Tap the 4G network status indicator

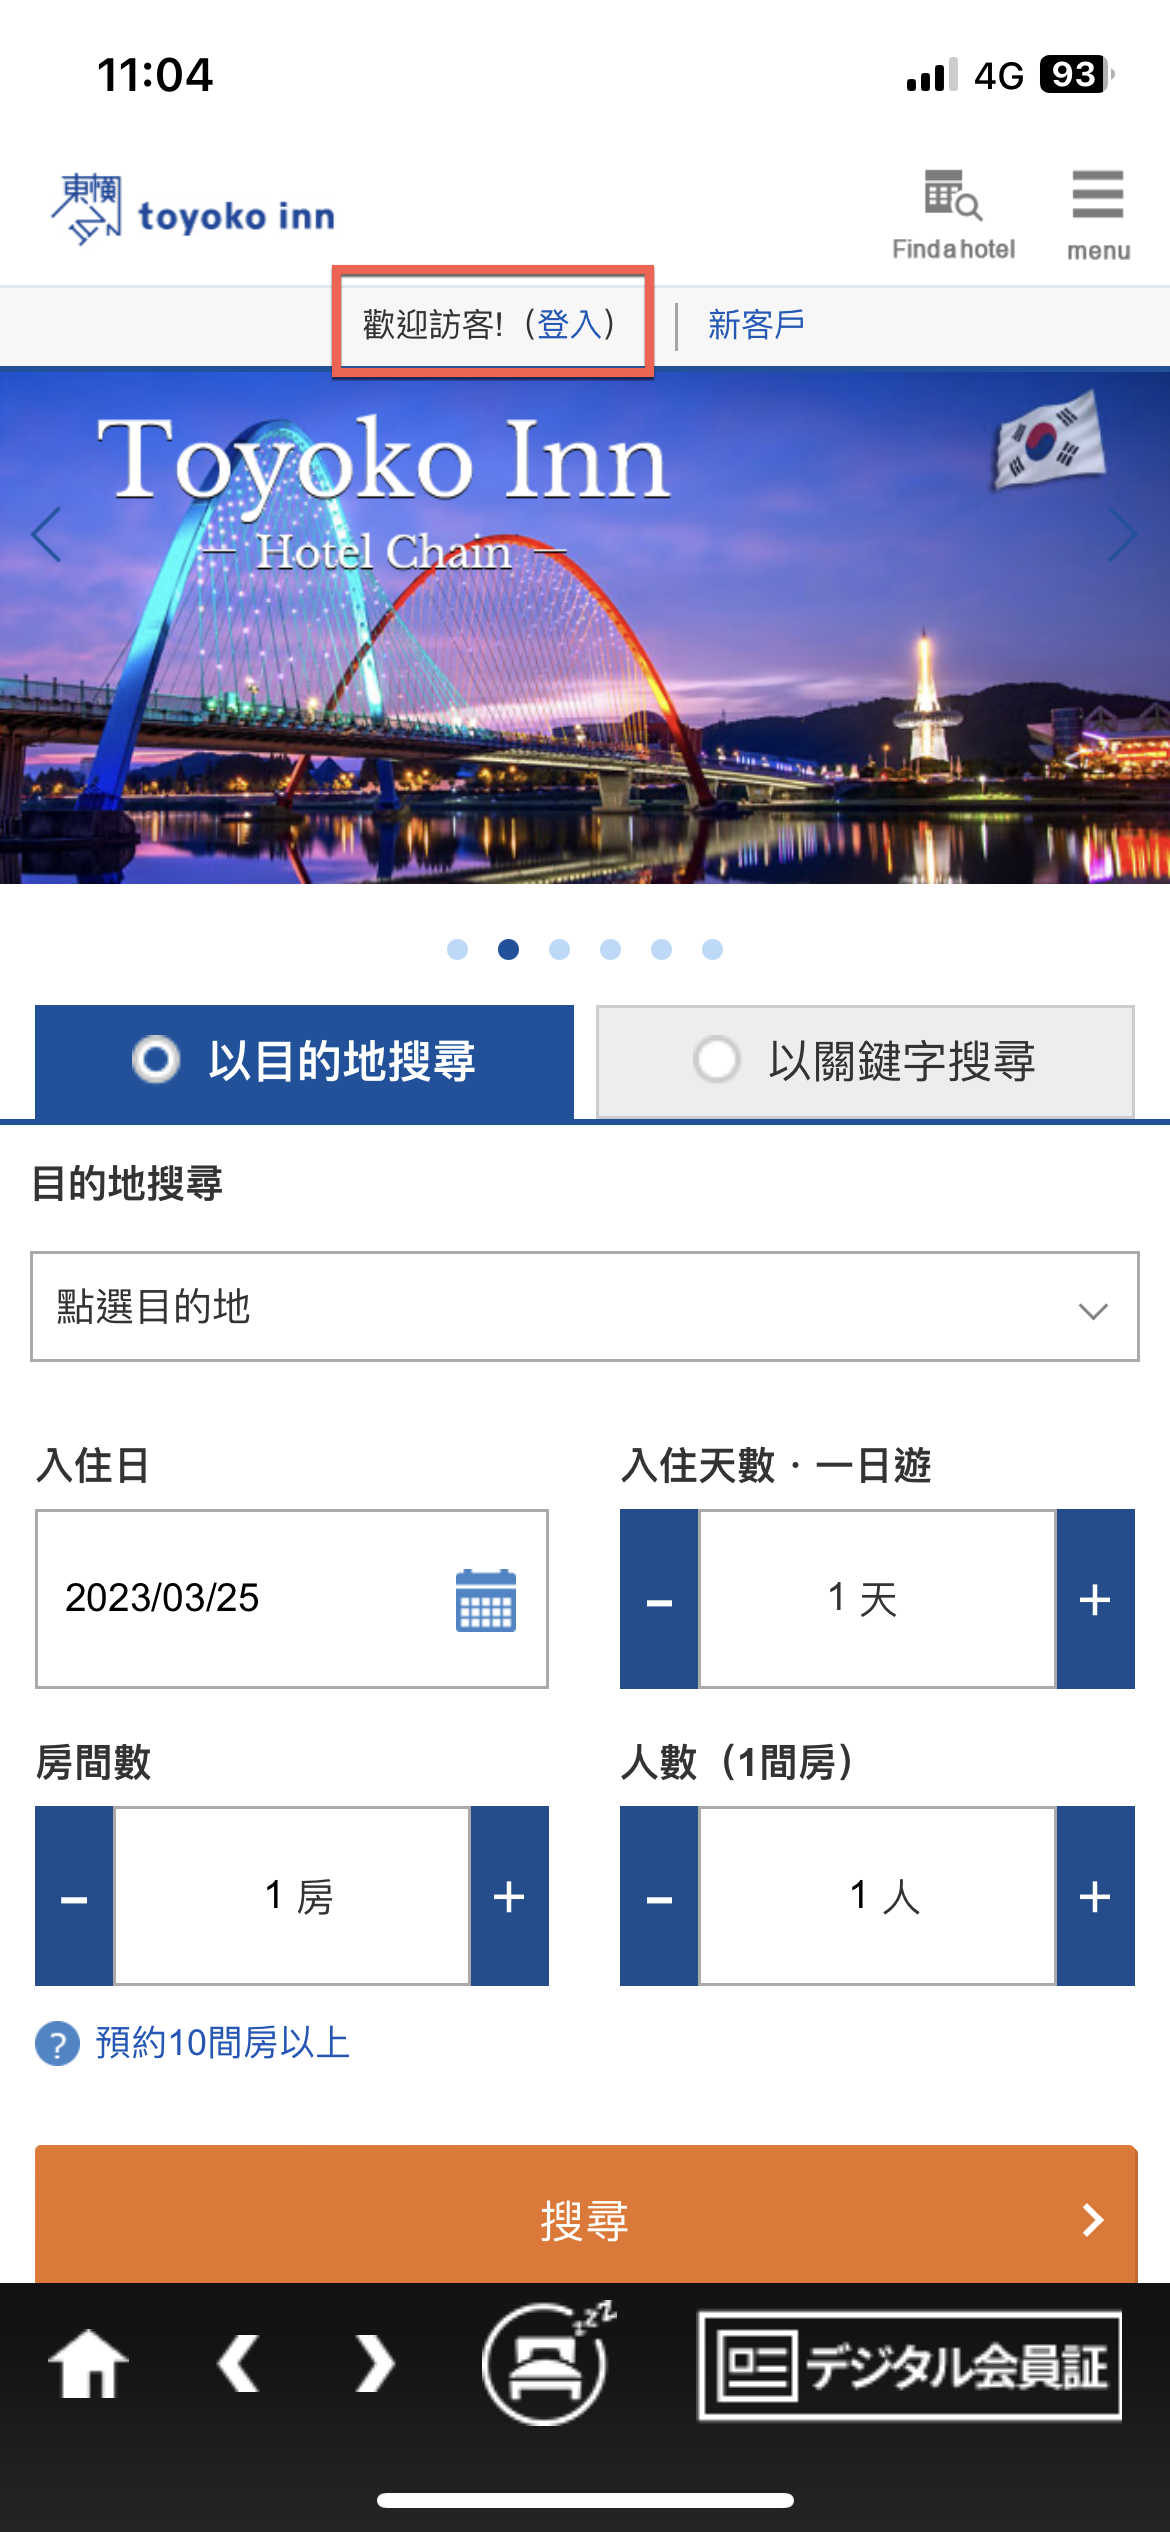998,76
